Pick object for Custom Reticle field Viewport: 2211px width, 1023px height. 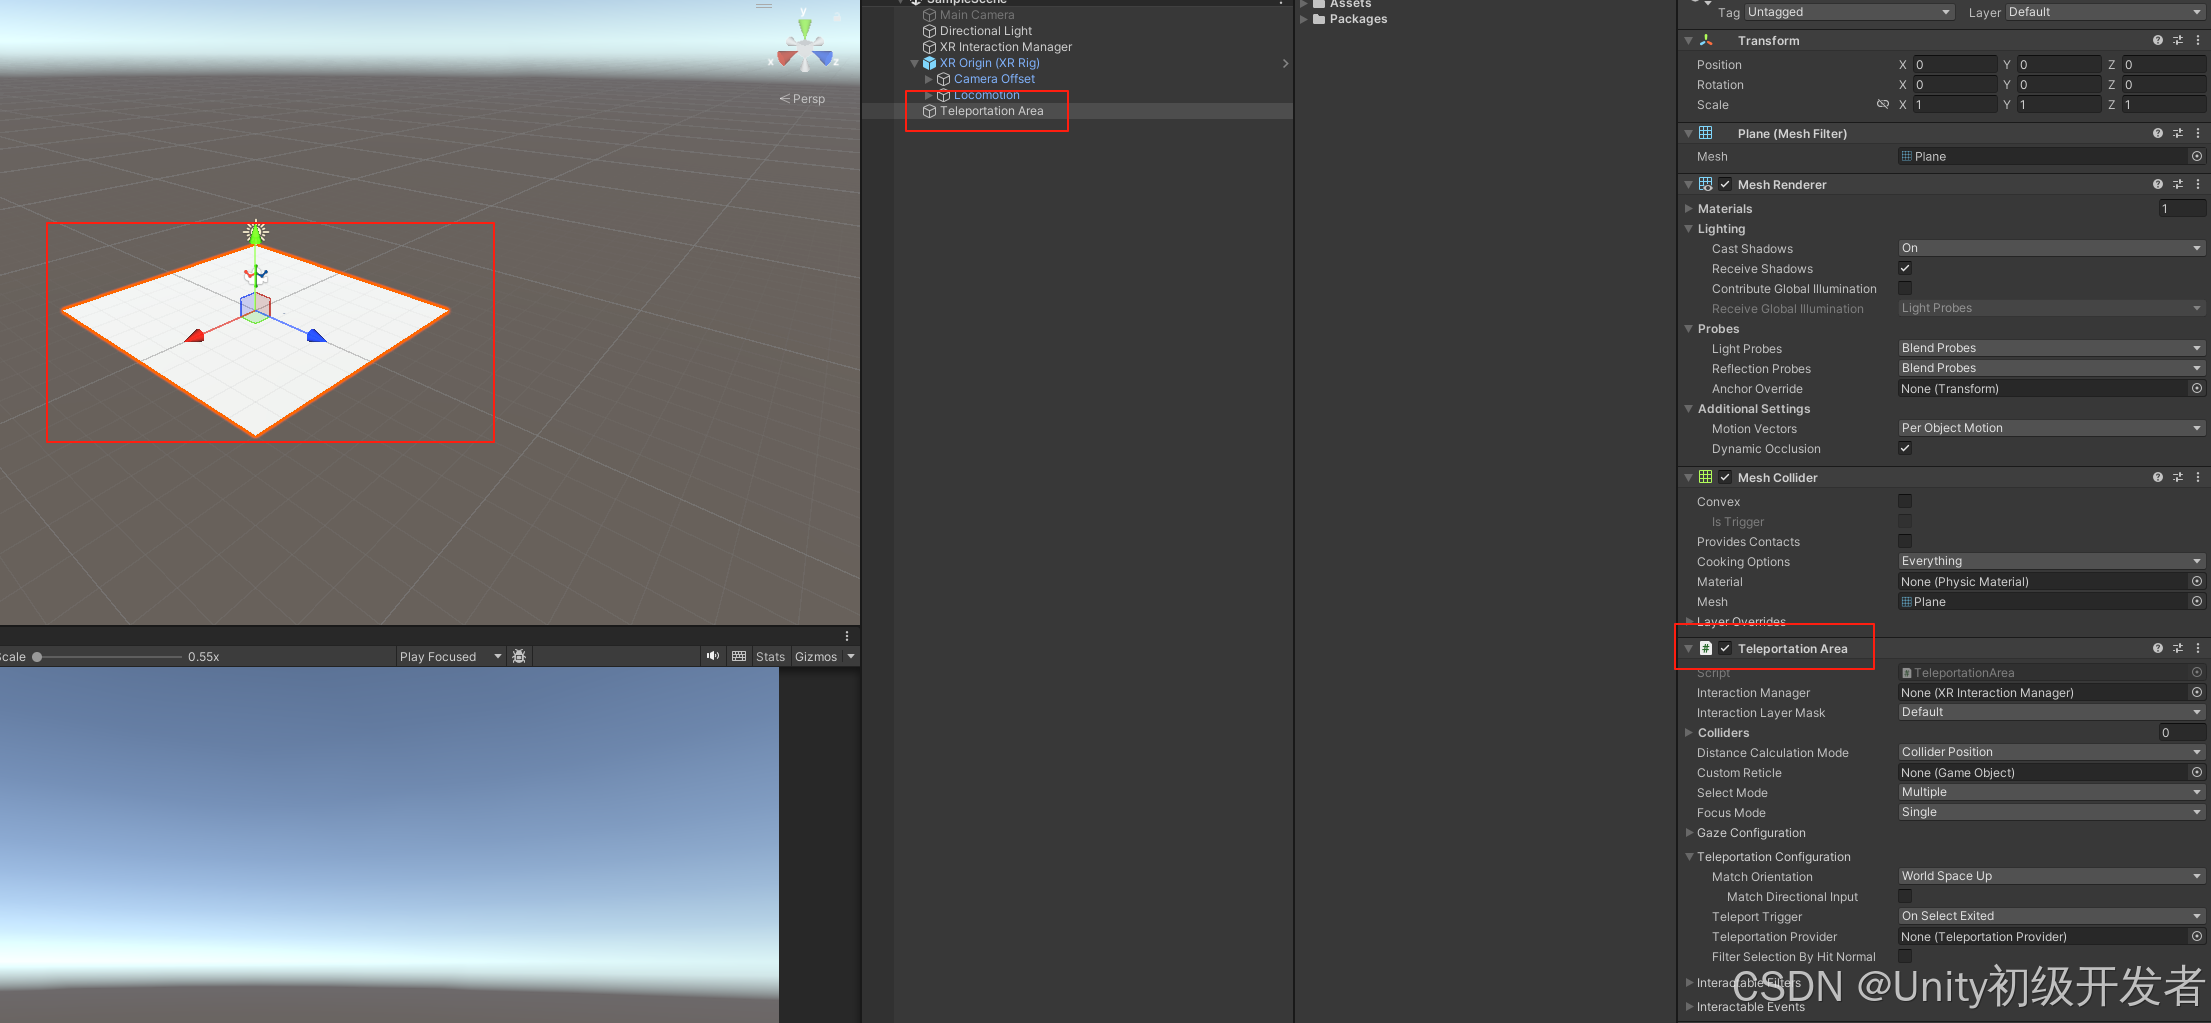[2197, 772]
